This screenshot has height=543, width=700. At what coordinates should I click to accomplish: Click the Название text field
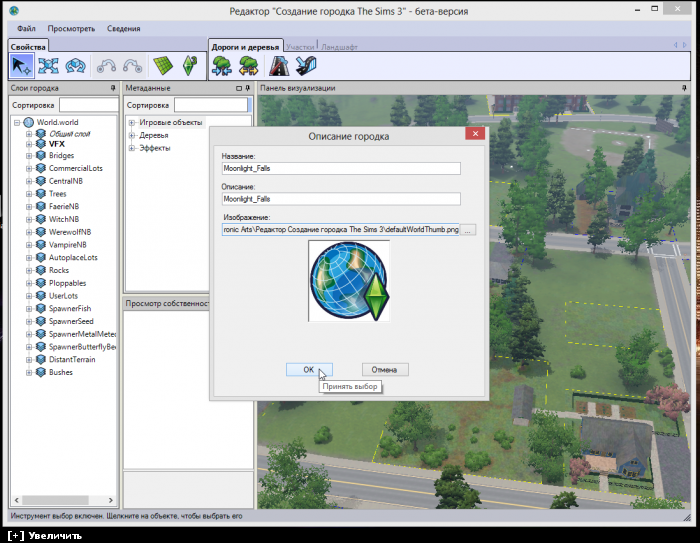point(340,169)
